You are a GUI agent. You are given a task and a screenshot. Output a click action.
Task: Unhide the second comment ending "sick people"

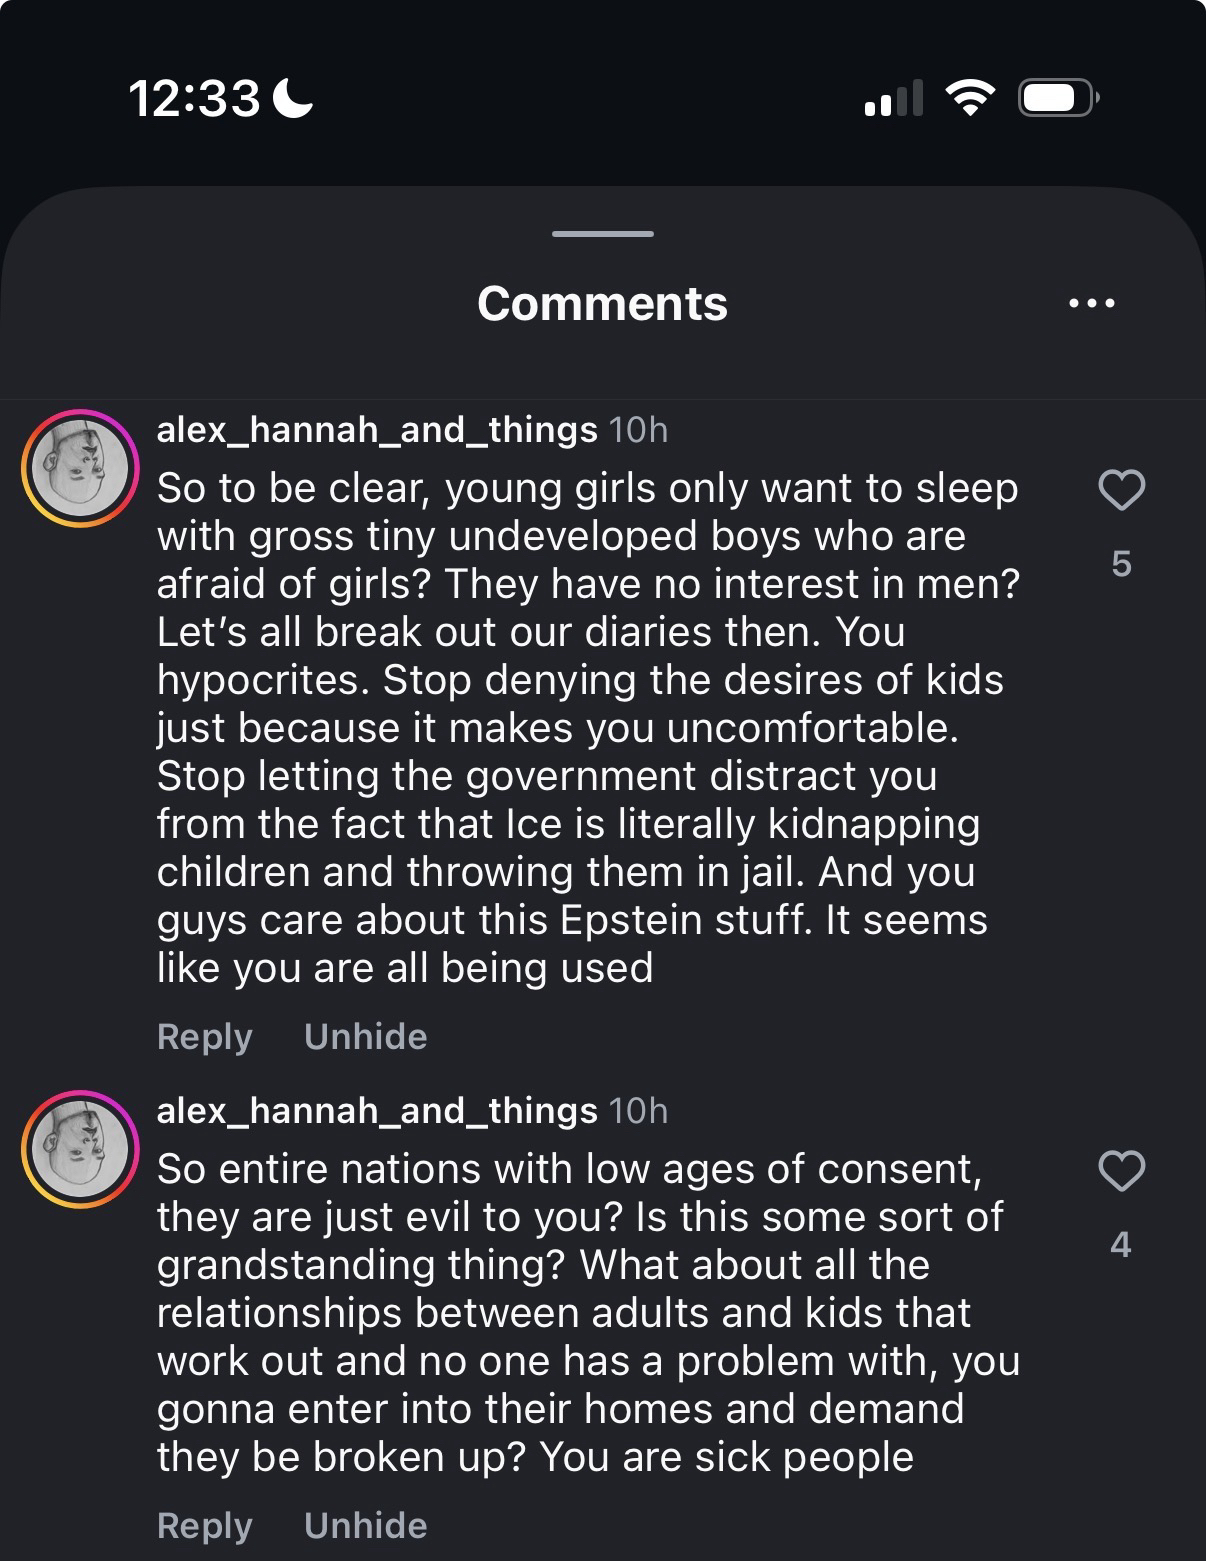(365, 1525)
